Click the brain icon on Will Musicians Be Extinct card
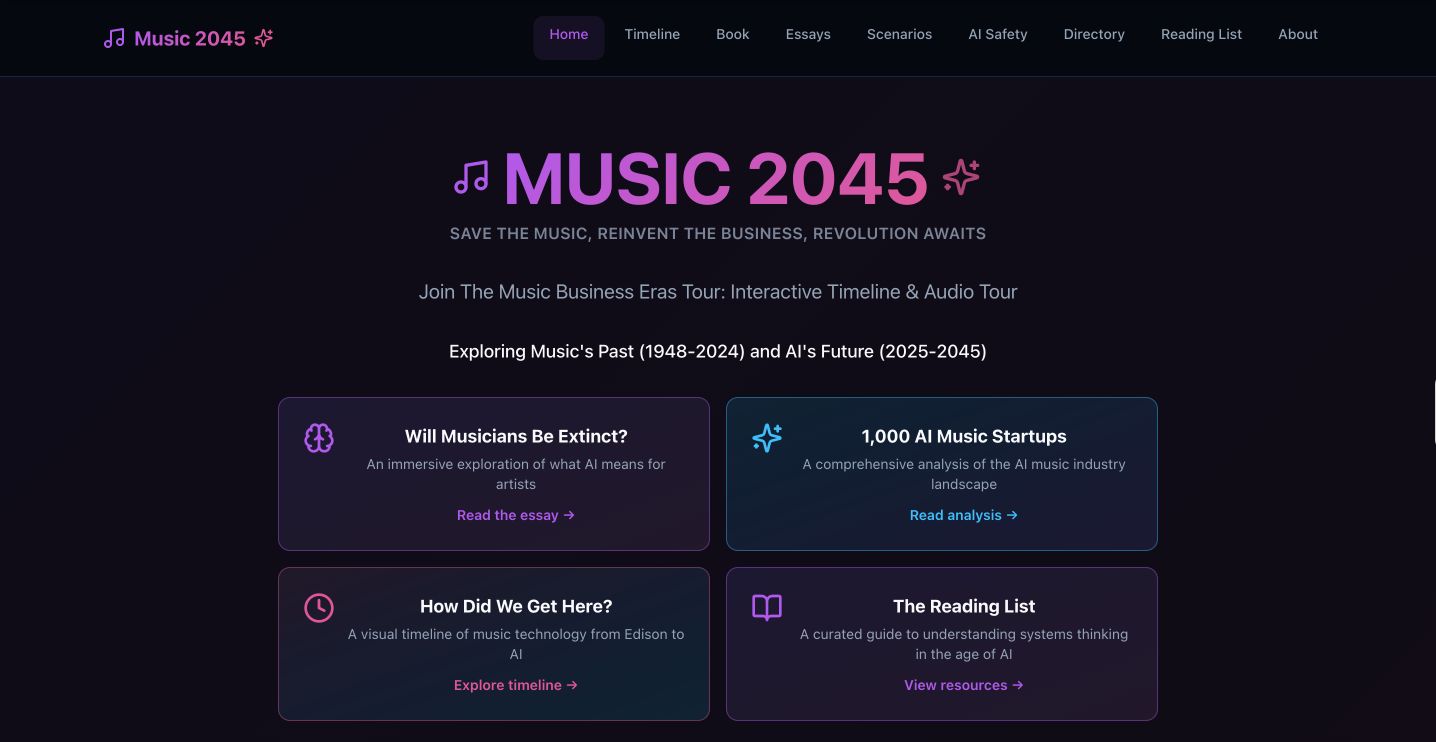Viewport: 1436px width, 742px height. [x=319, y=438]
